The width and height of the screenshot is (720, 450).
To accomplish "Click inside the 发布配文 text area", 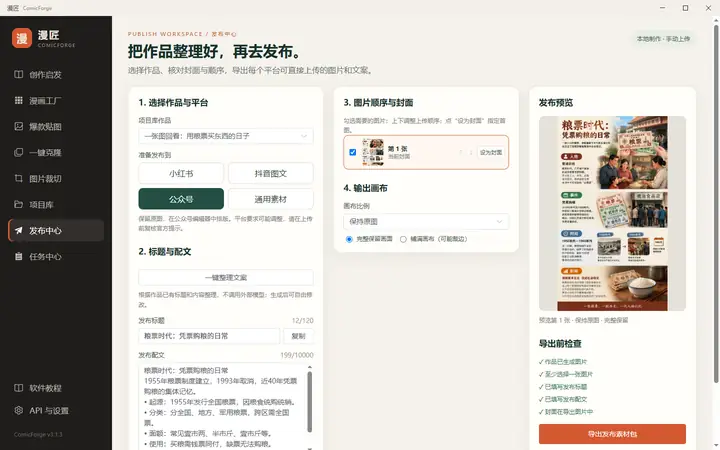I will (222, 406).
